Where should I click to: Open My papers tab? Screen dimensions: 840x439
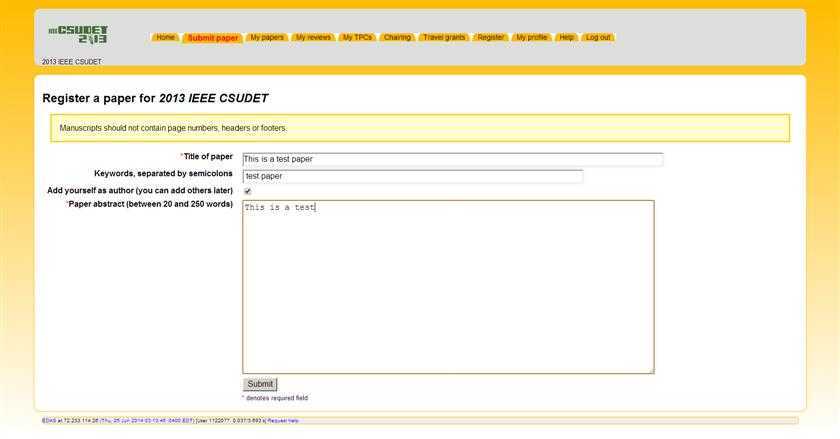(x=267, y=37)
